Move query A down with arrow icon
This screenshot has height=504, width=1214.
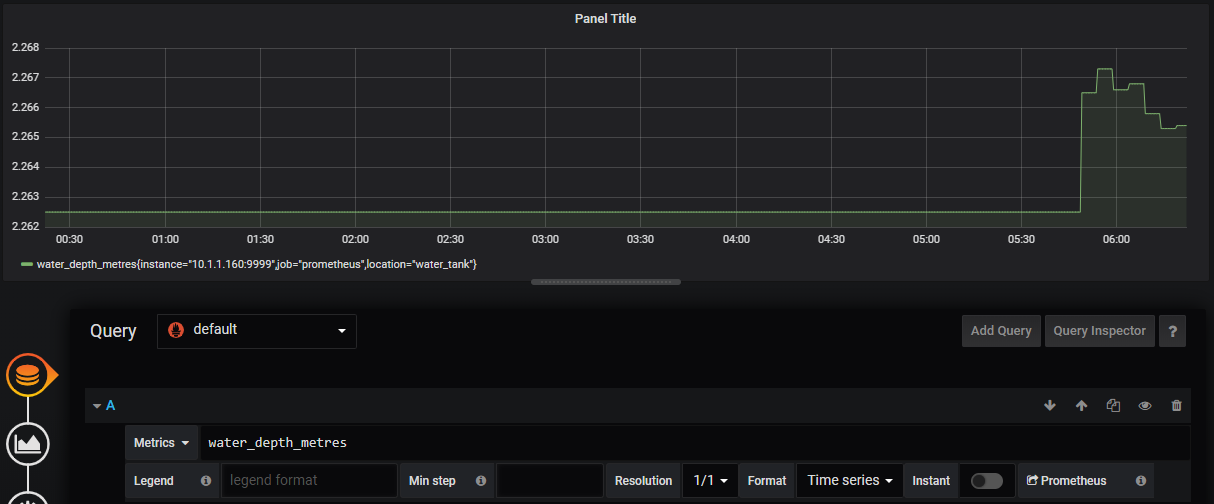(x=1049, y=405)
